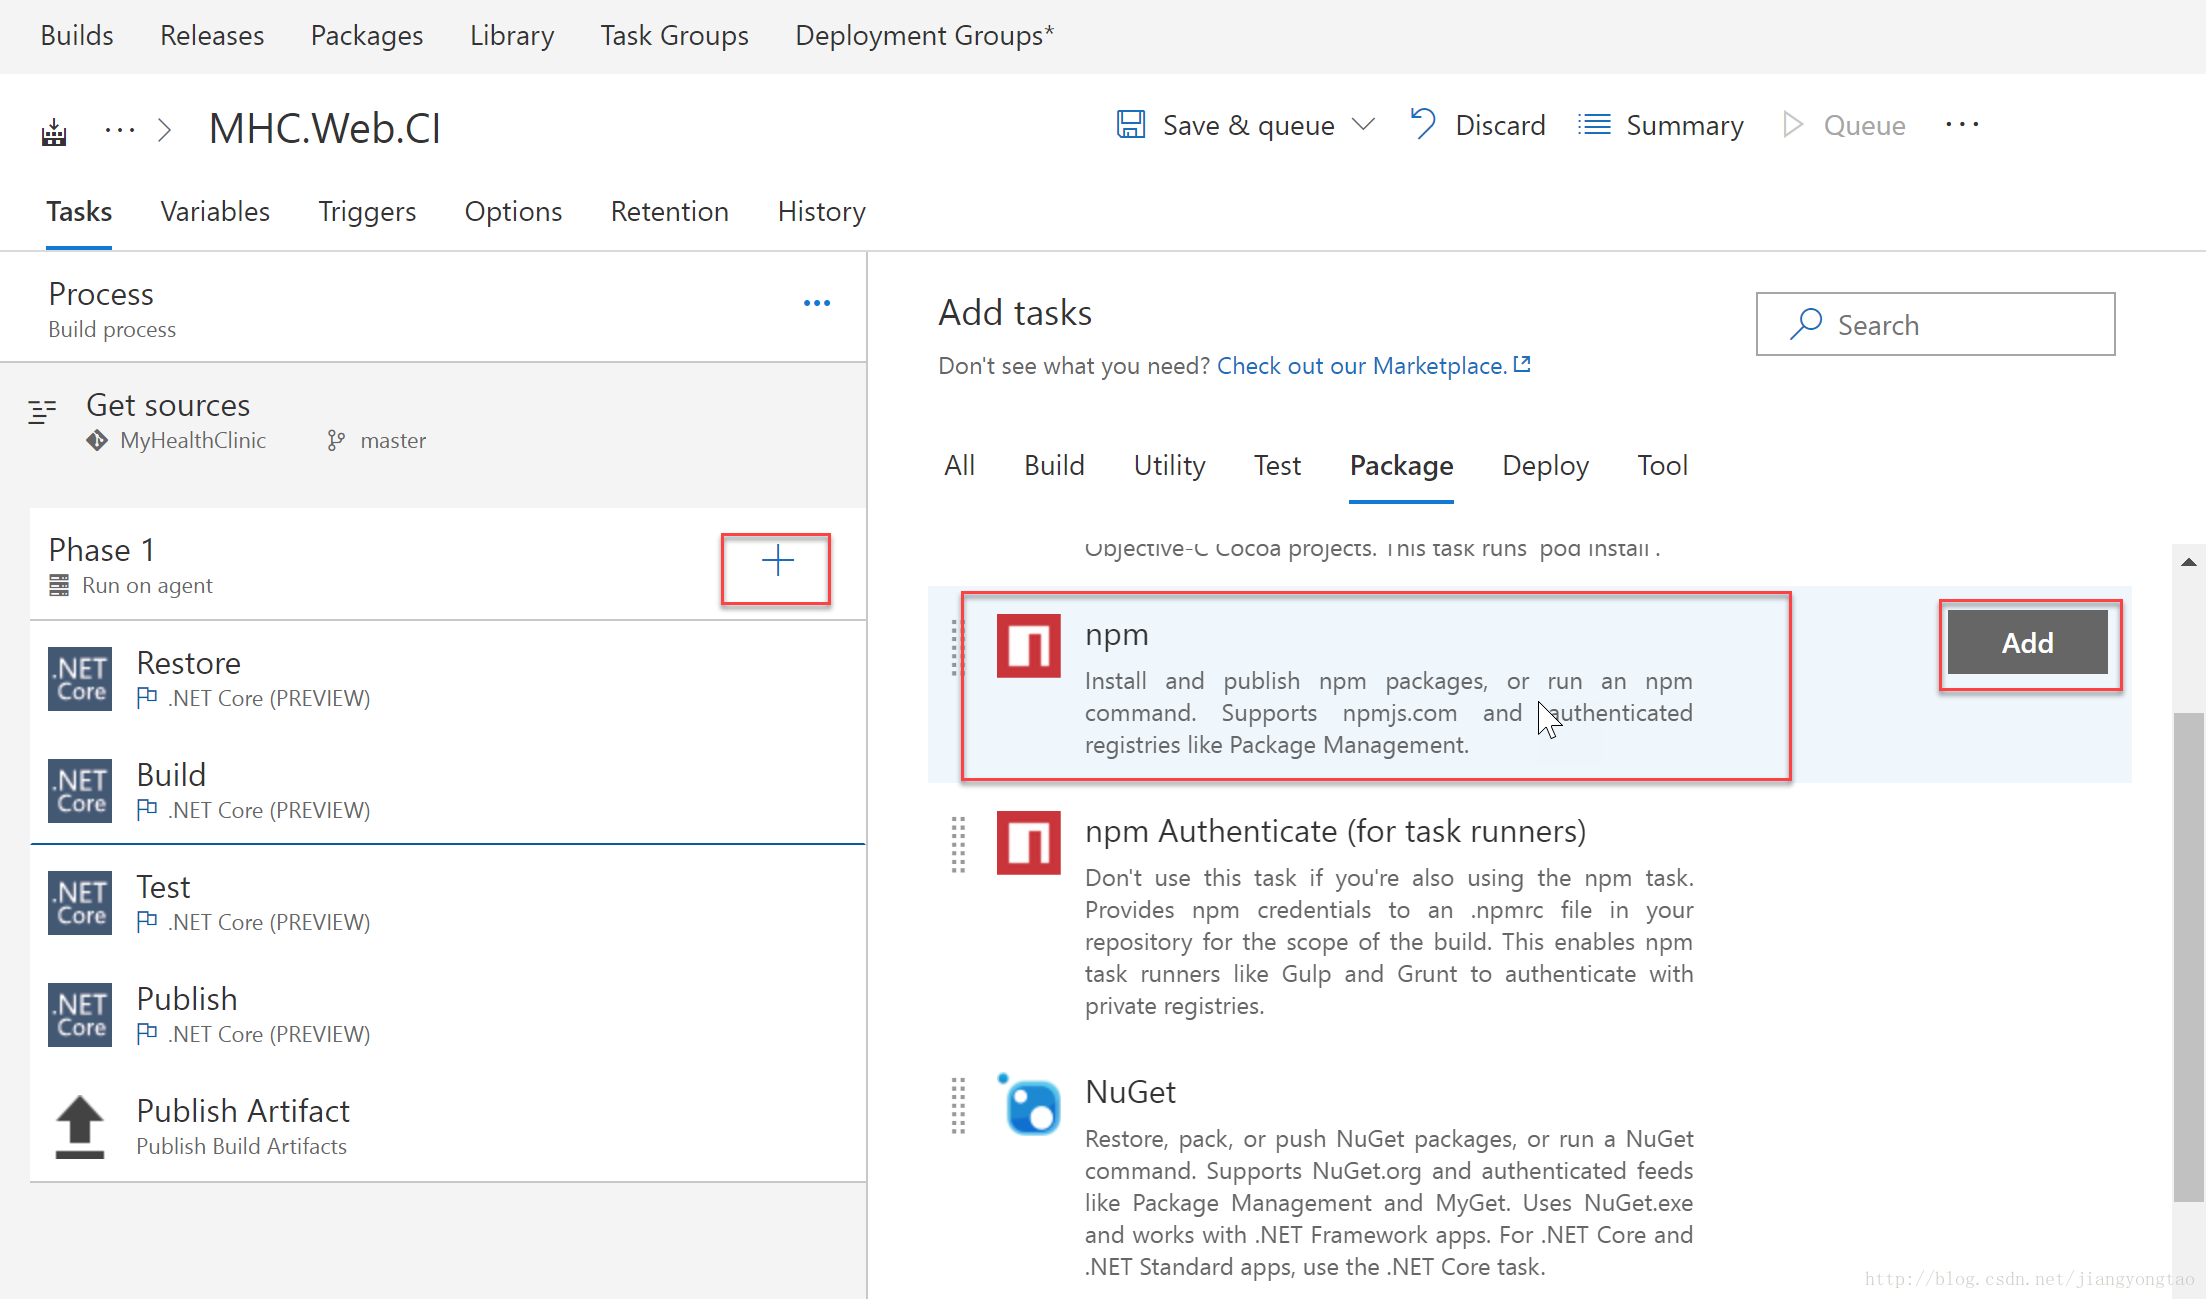Image resolution: width=2206 pixels, height=1299 pixels.
Task: Click the search magnifier icon
Action: pos(1805,324)
